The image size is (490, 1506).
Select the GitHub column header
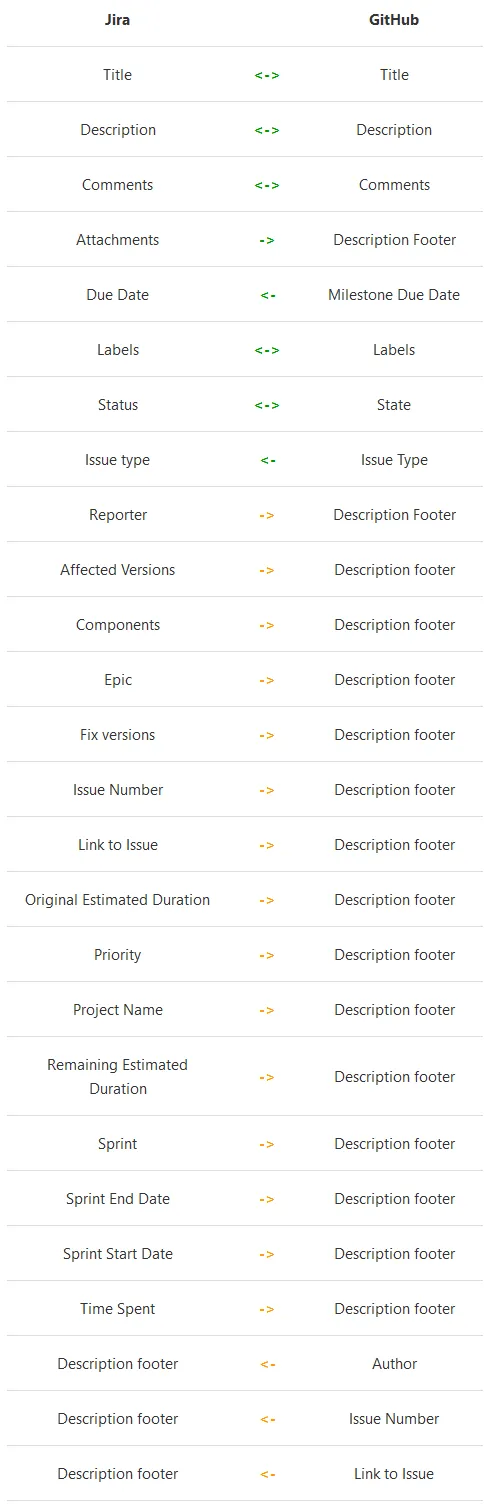[x=394, y=20]
